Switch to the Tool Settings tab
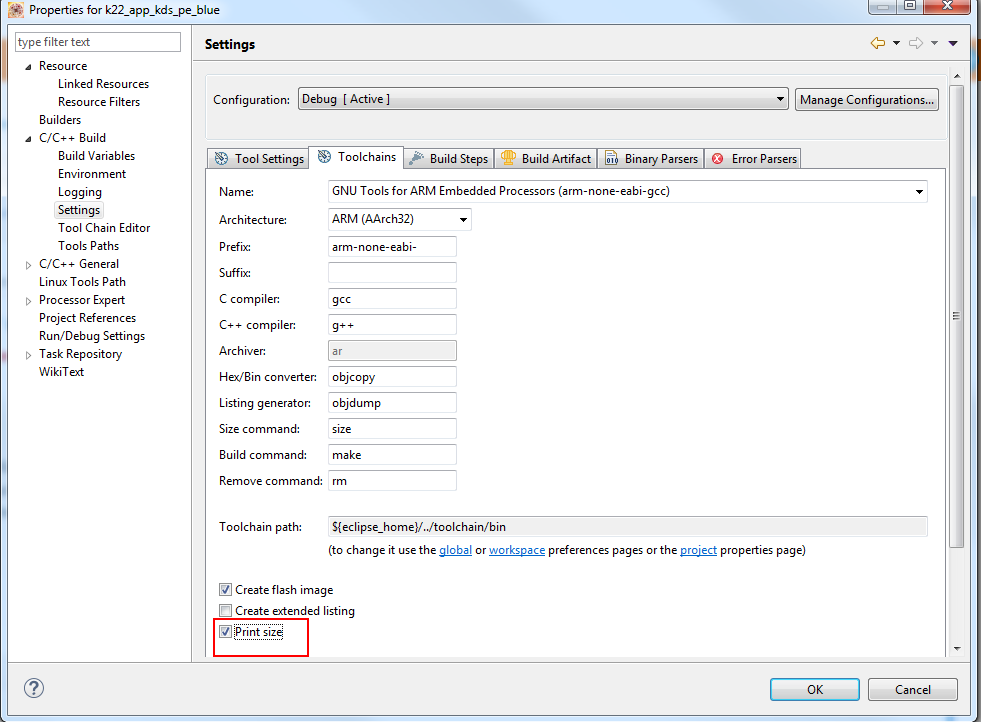 tap(258, 158)
